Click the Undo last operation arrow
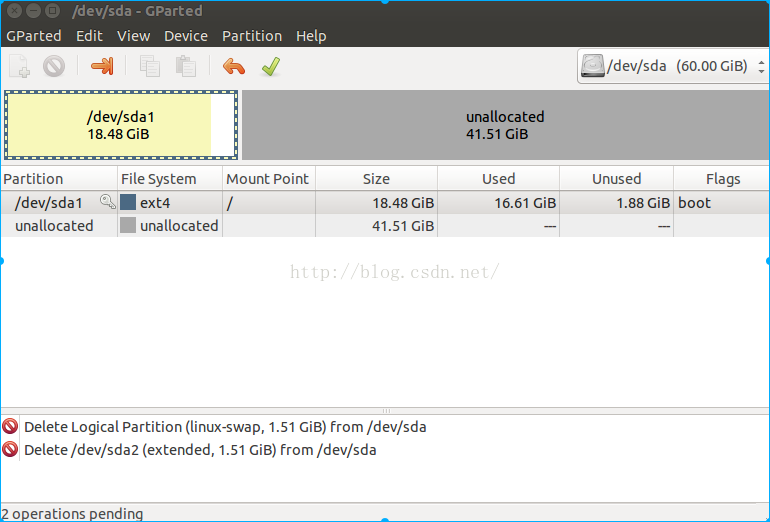 click(234, 66)
